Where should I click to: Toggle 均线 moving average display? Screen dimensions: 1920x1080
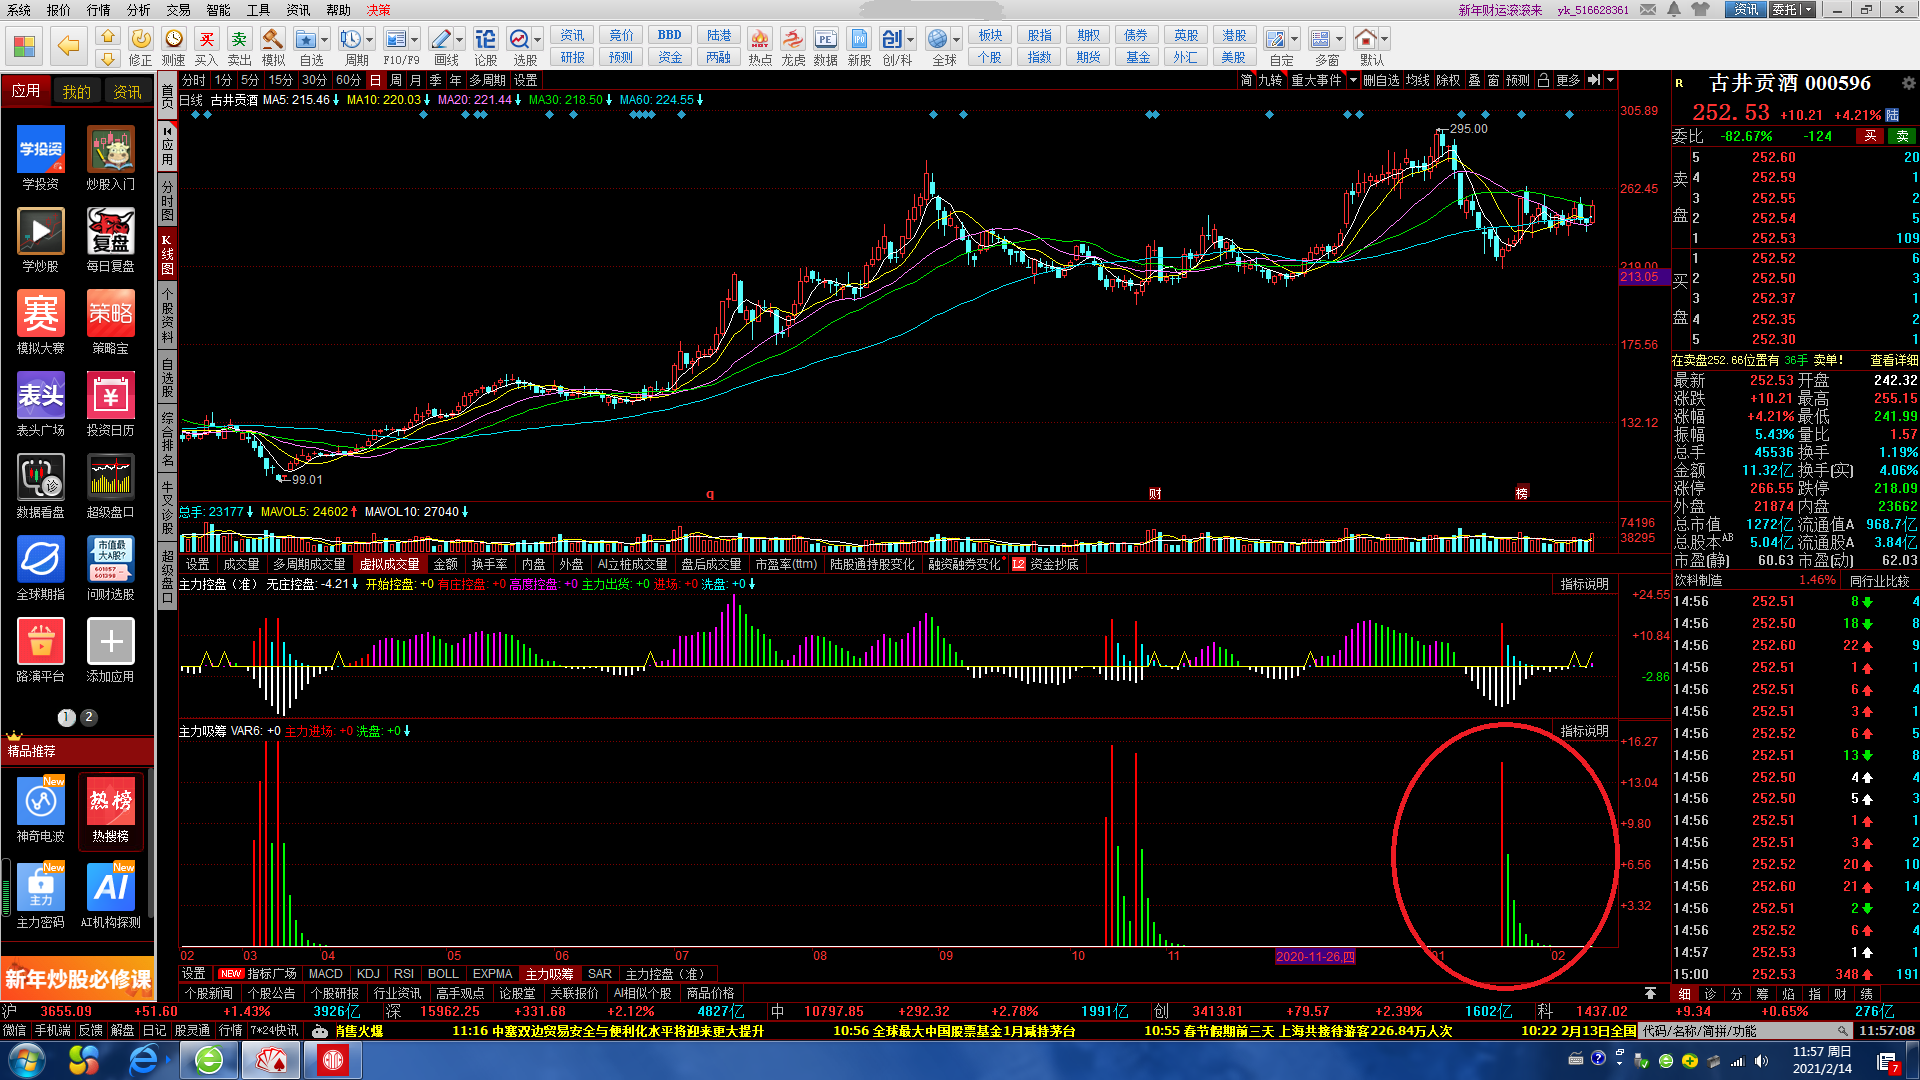pyautogui.click(x=1417, y=81)
